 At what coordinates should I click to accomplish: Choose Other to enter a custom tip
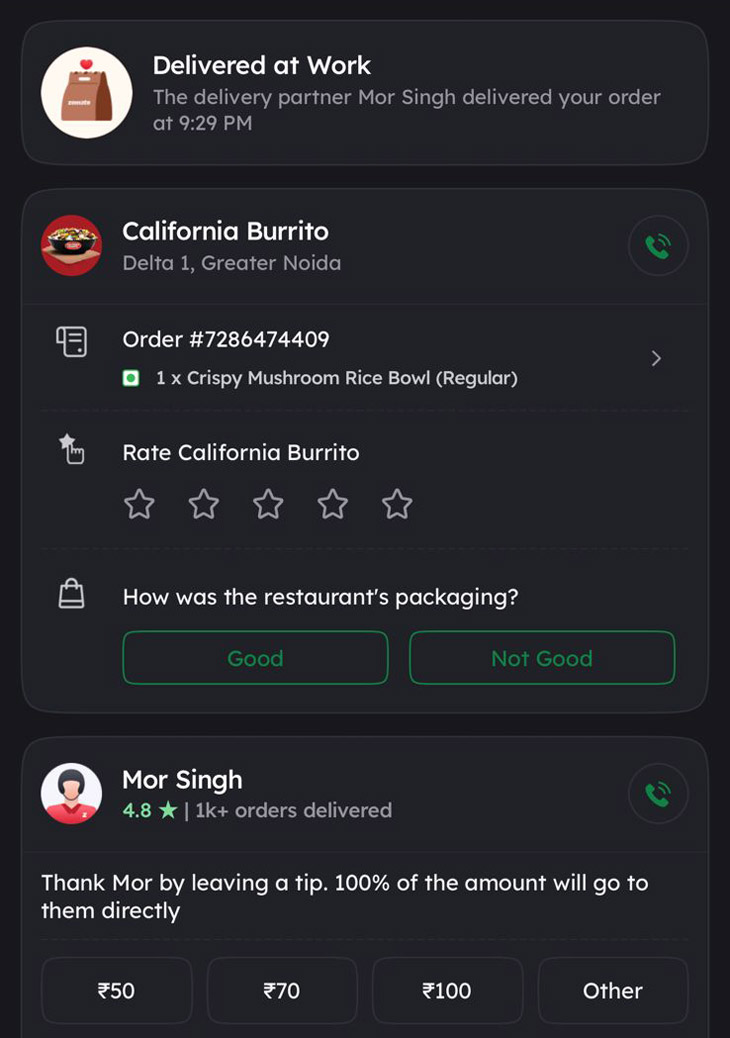tap(613, 991)
